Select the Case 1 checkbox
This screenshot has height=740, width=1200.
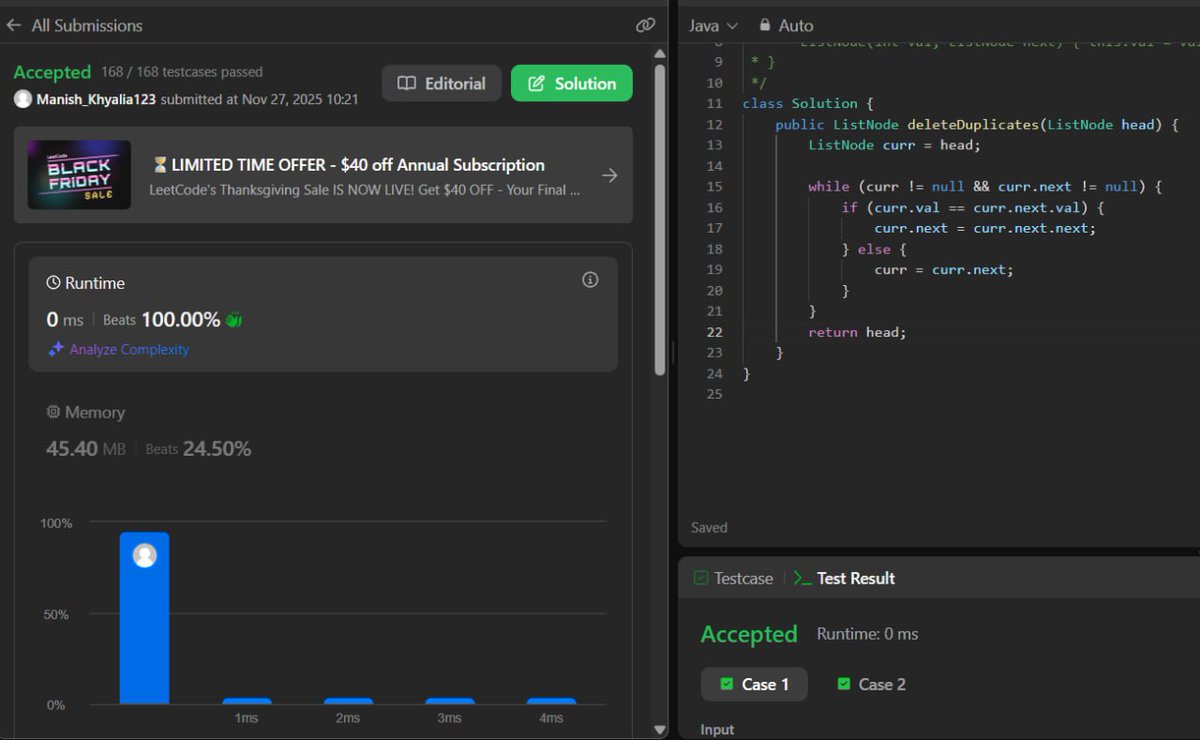726,684
